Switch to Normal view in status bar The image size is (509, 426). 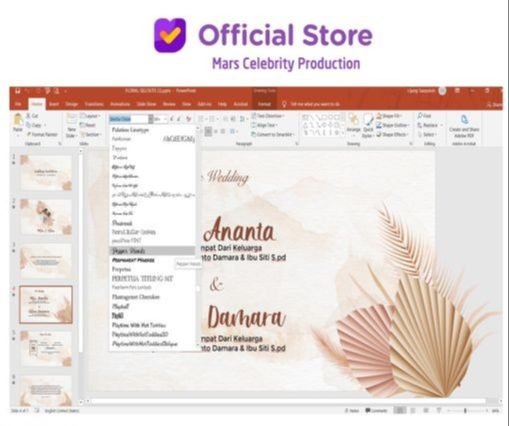click(400, 411)
